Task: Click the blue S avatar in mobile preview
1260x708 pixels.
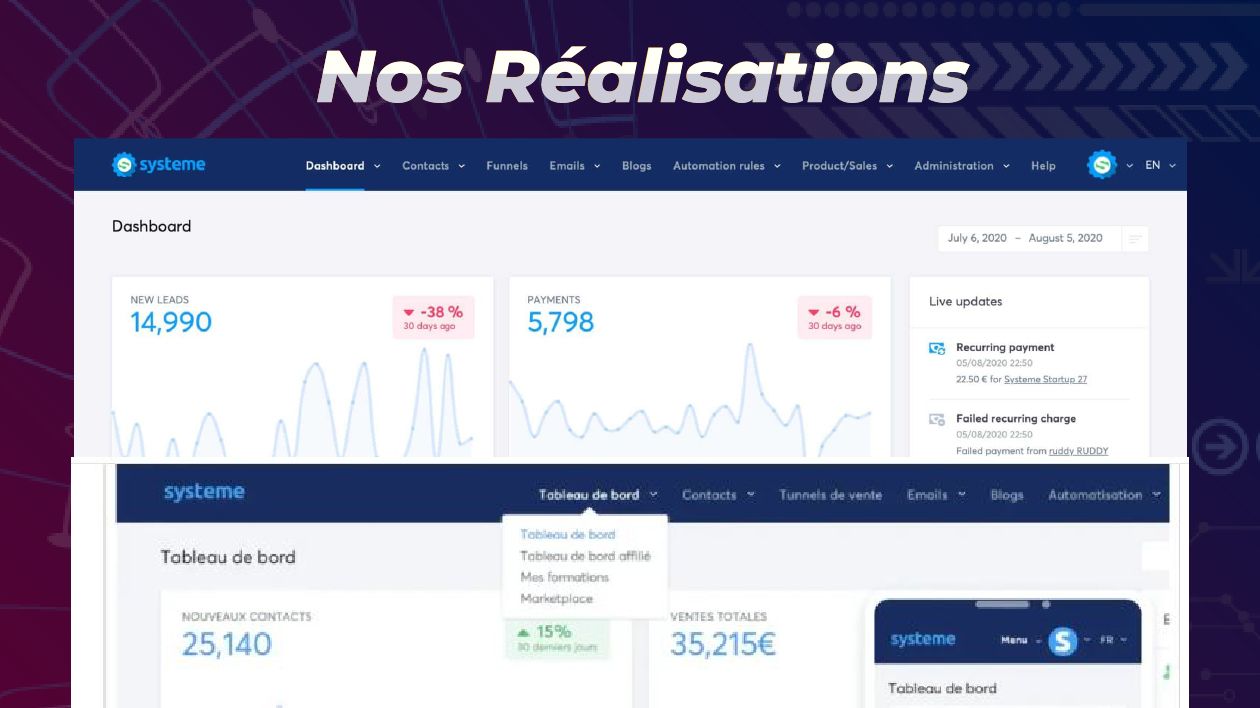Action: click(x=1063, y=640)
